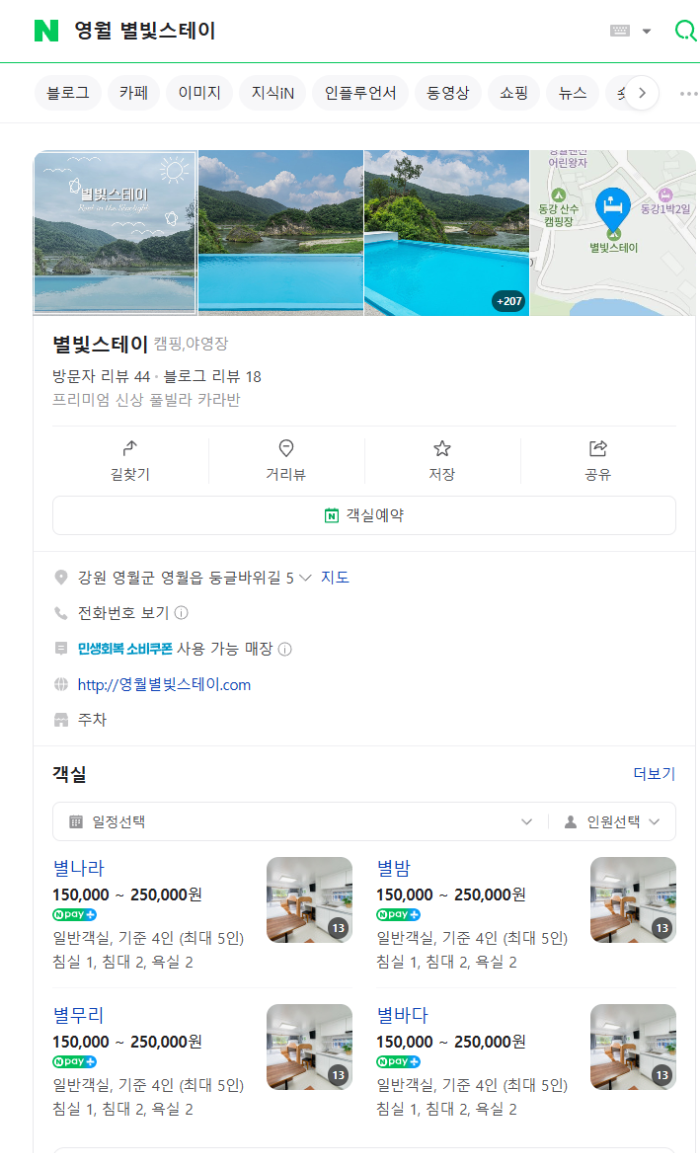Click the arrow to reveal more search tabs

point(643,92)
